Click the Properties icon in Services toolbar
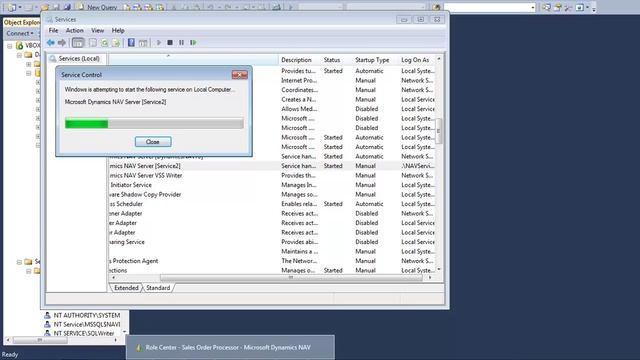 pos(93,42)
